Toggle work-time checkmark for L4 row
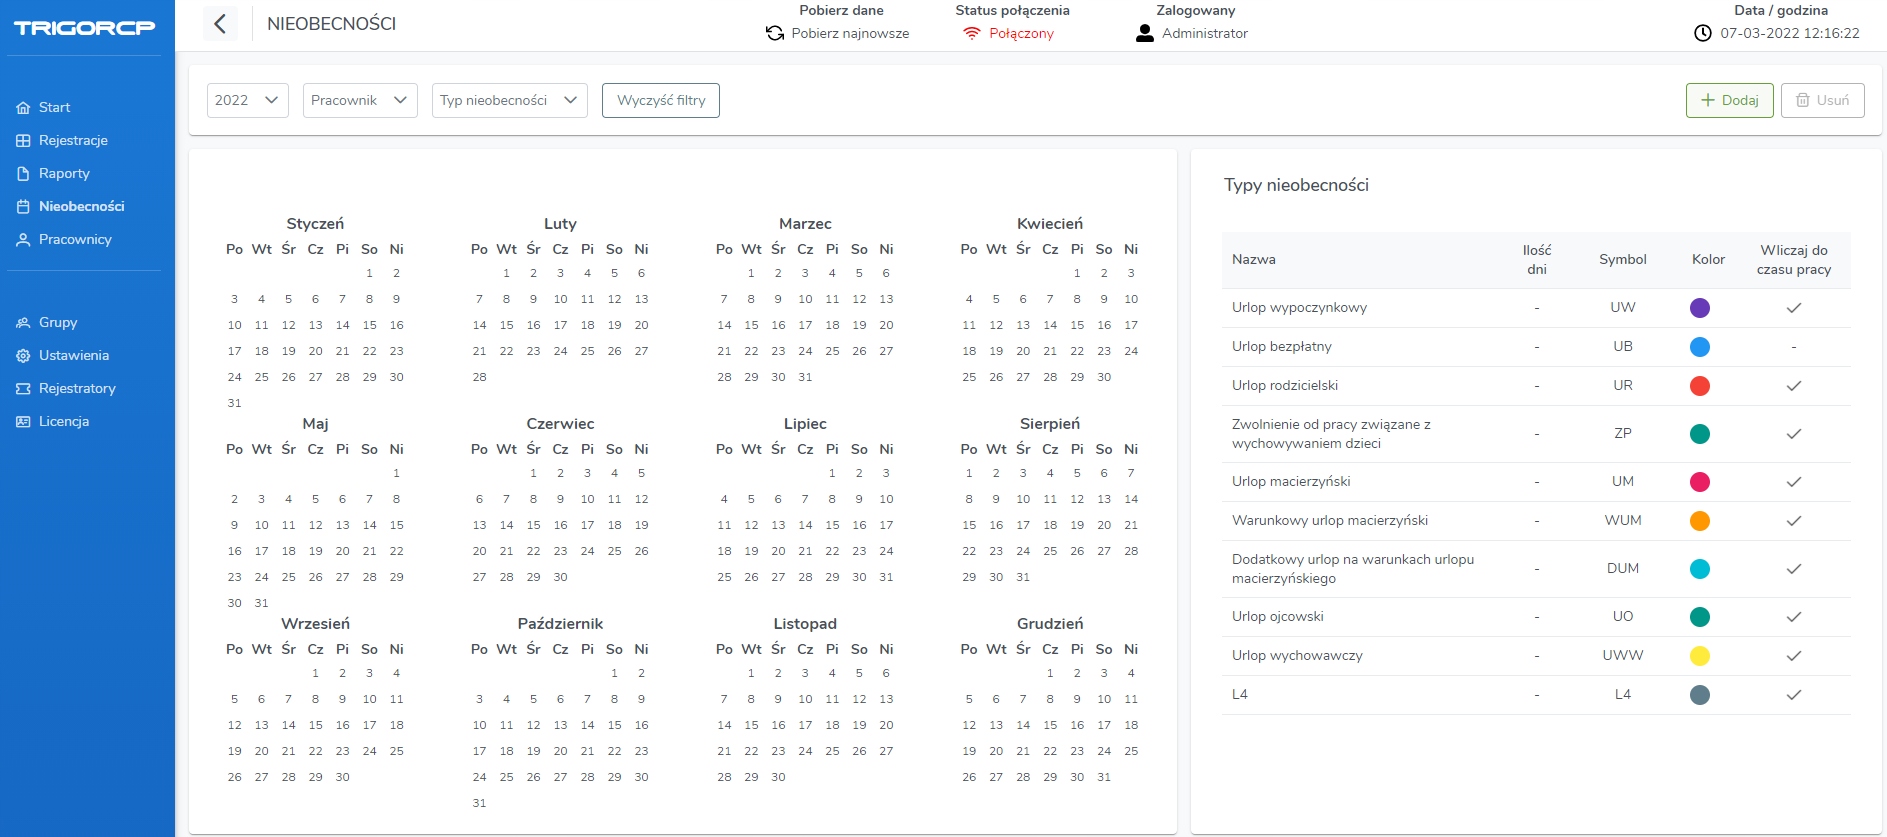 1794,695
